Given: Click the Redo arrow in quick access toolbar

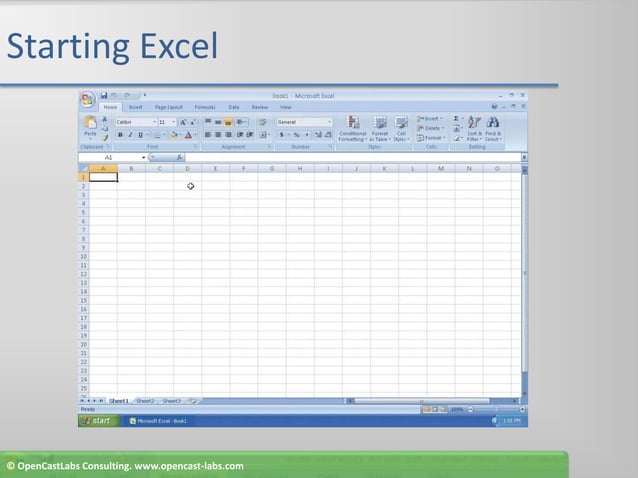Looking at the screenshot, I should (128, 95).
